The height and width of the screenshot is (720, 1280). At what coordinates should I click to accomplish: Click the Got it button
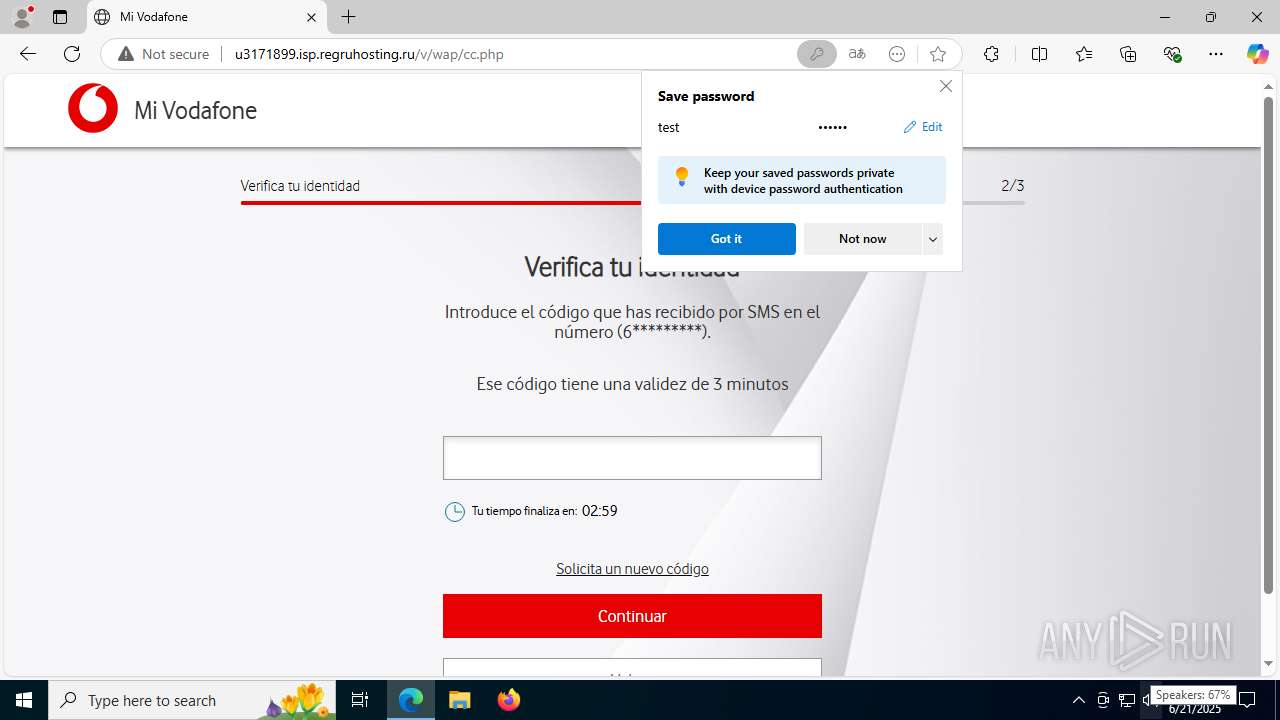(726, 239)
